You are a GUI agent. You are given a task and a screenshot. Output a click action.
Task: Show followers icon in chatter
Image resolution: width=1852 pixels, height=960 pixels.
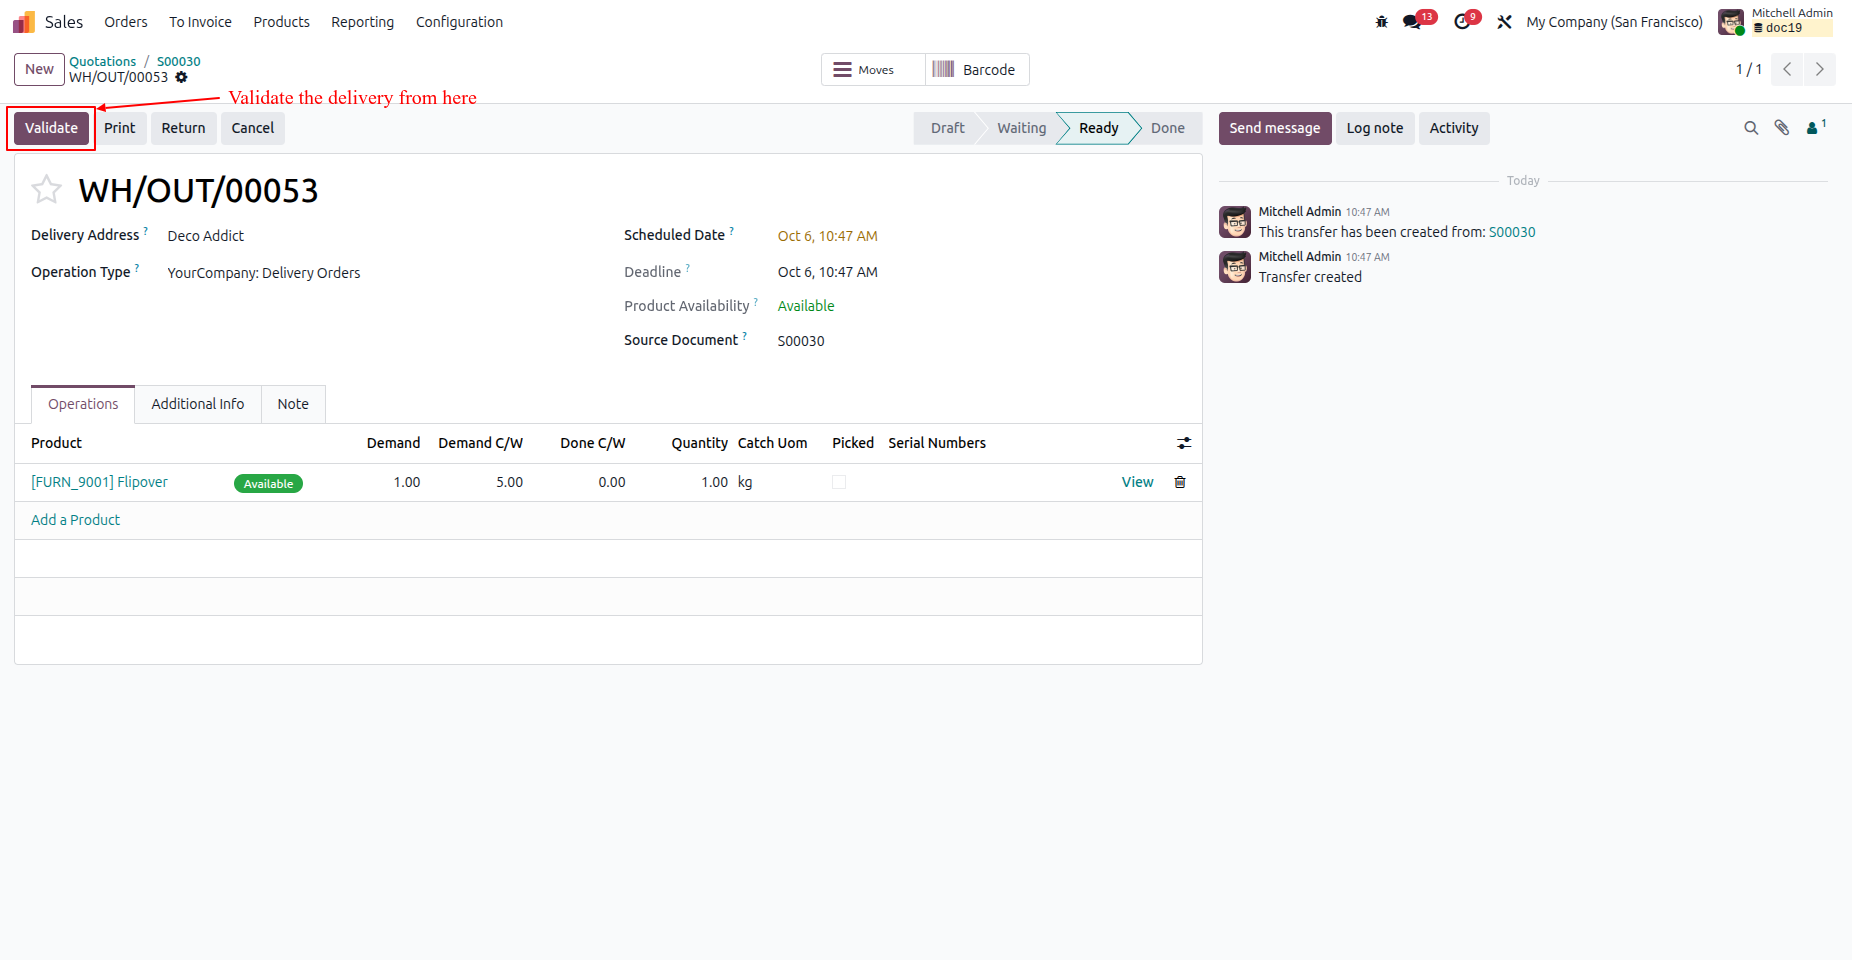tap(1815, 128)
